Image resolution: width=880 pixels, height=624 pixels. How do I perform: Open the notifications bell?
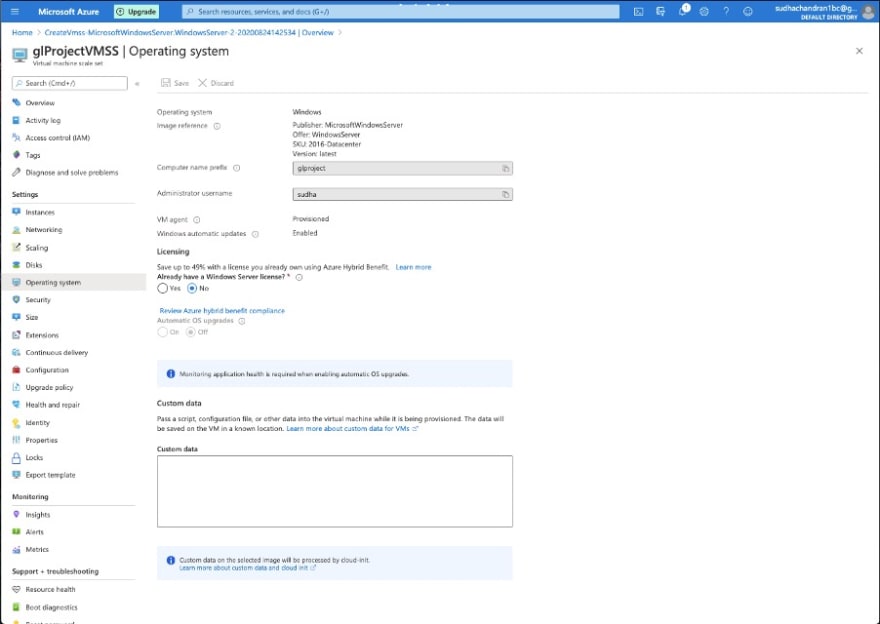point(682,11)
